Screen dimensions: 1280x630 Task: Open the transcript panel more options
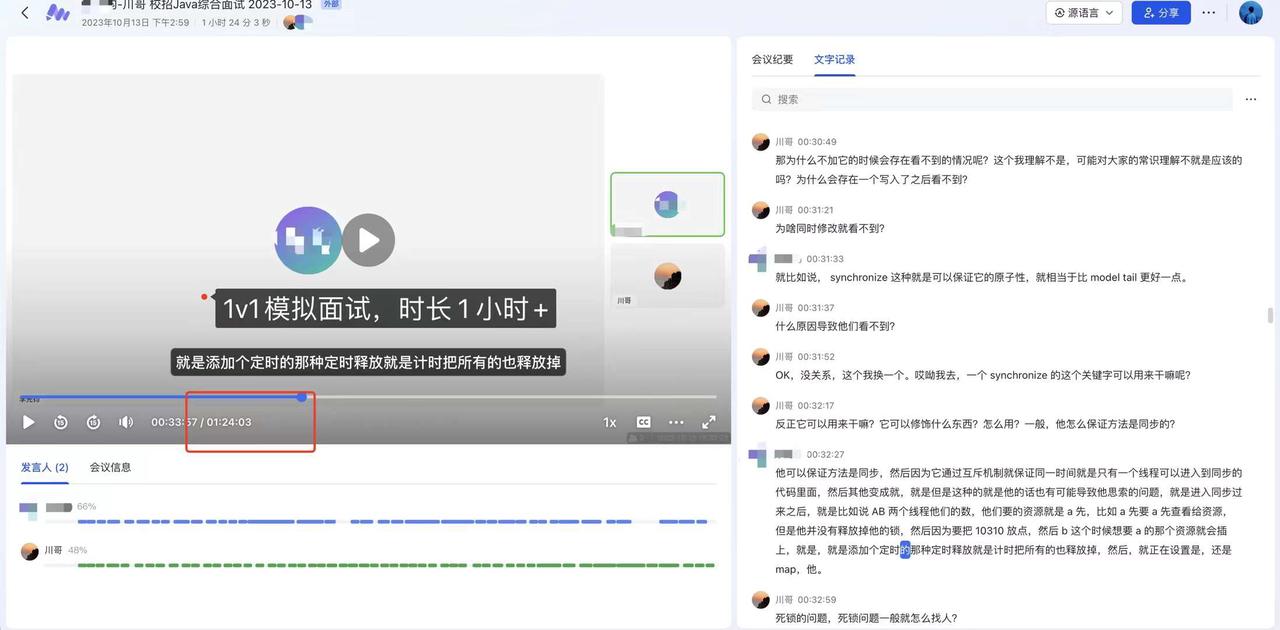[x=1250, y=99]
